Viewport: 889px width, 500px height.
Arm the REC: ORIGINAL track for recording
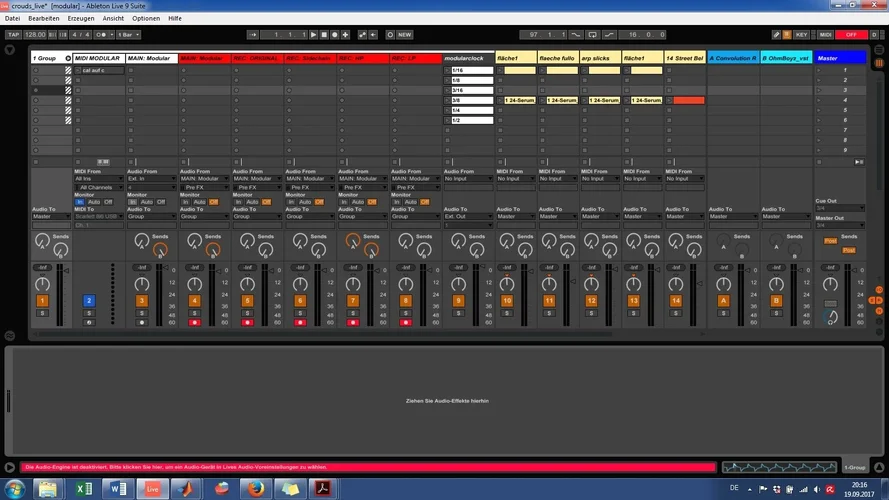click(247, 323)
